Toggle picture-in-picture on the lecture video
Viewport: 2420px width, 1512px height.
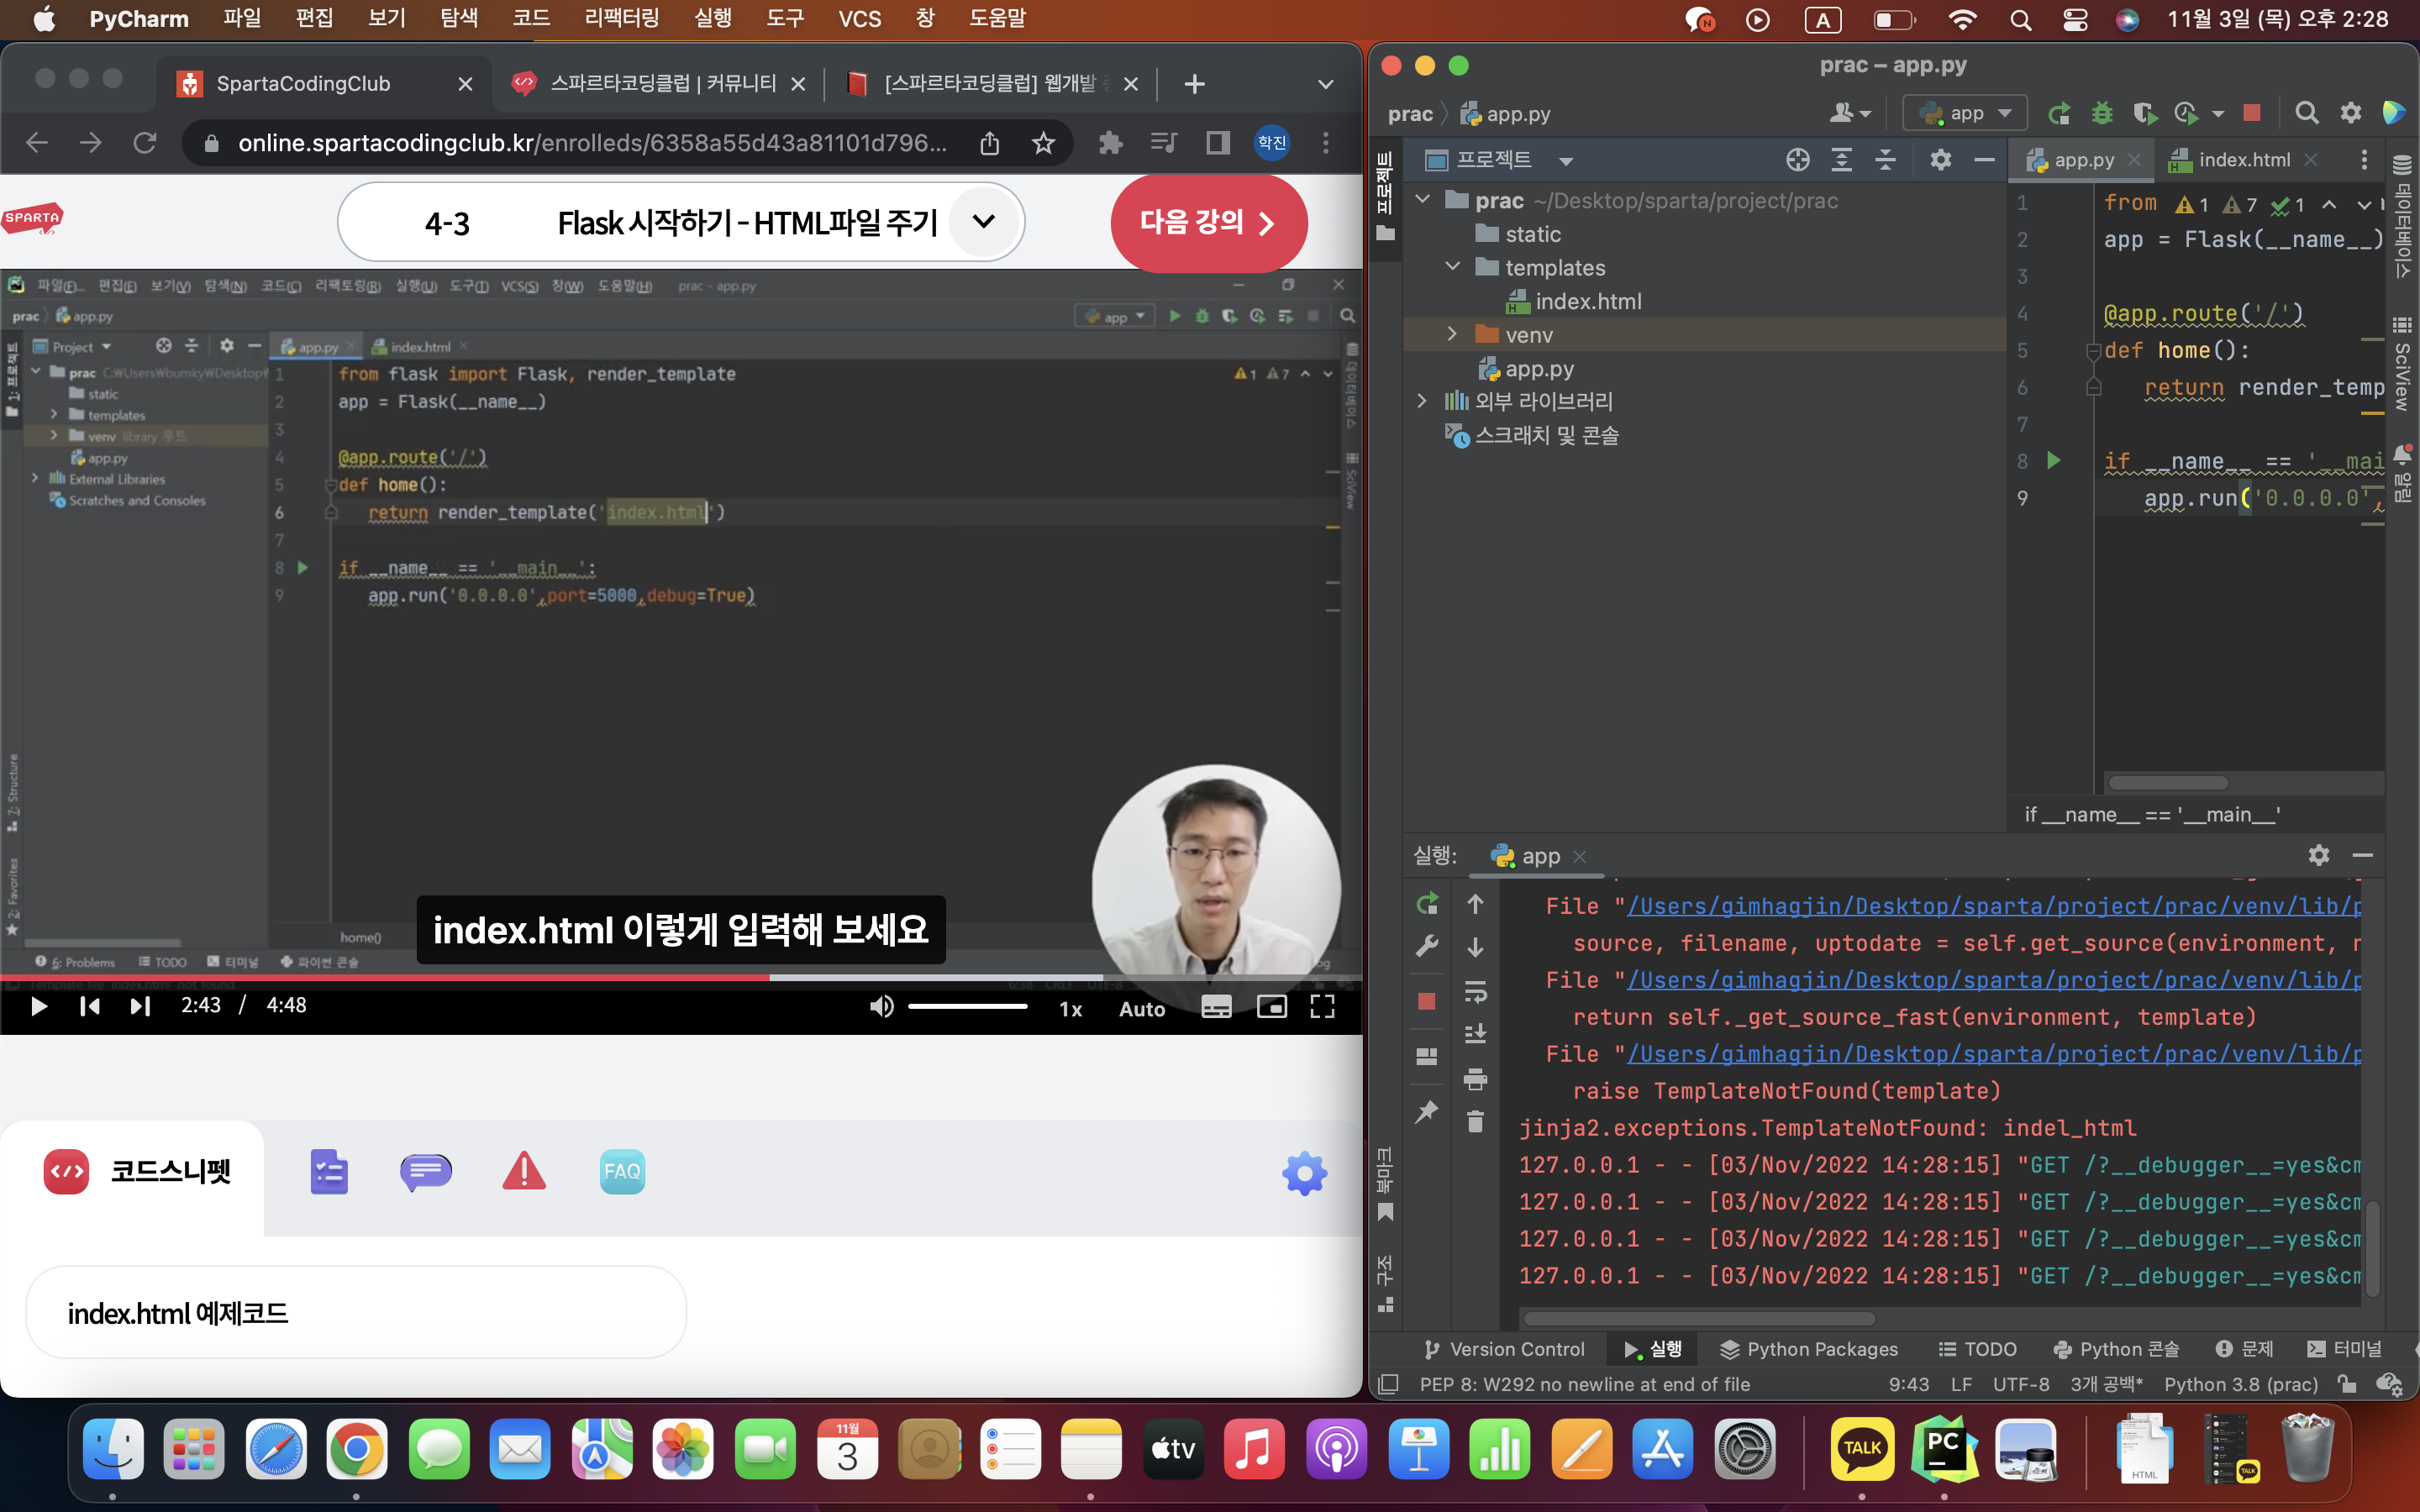click(1272, 1007)
